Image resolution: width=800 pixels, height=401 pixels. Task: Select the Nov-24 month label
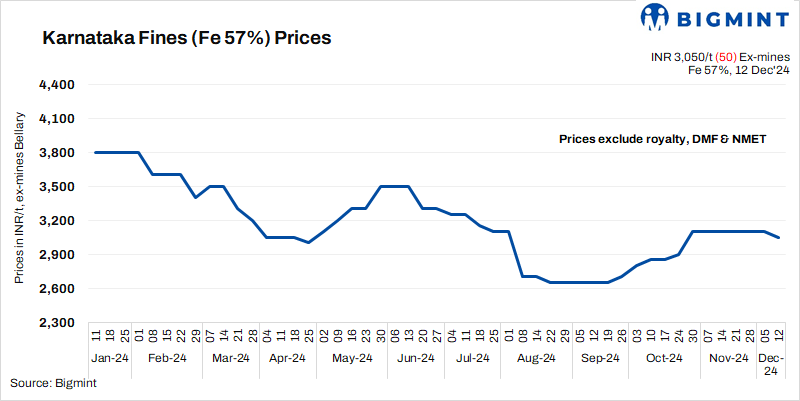tap(729, 358)
